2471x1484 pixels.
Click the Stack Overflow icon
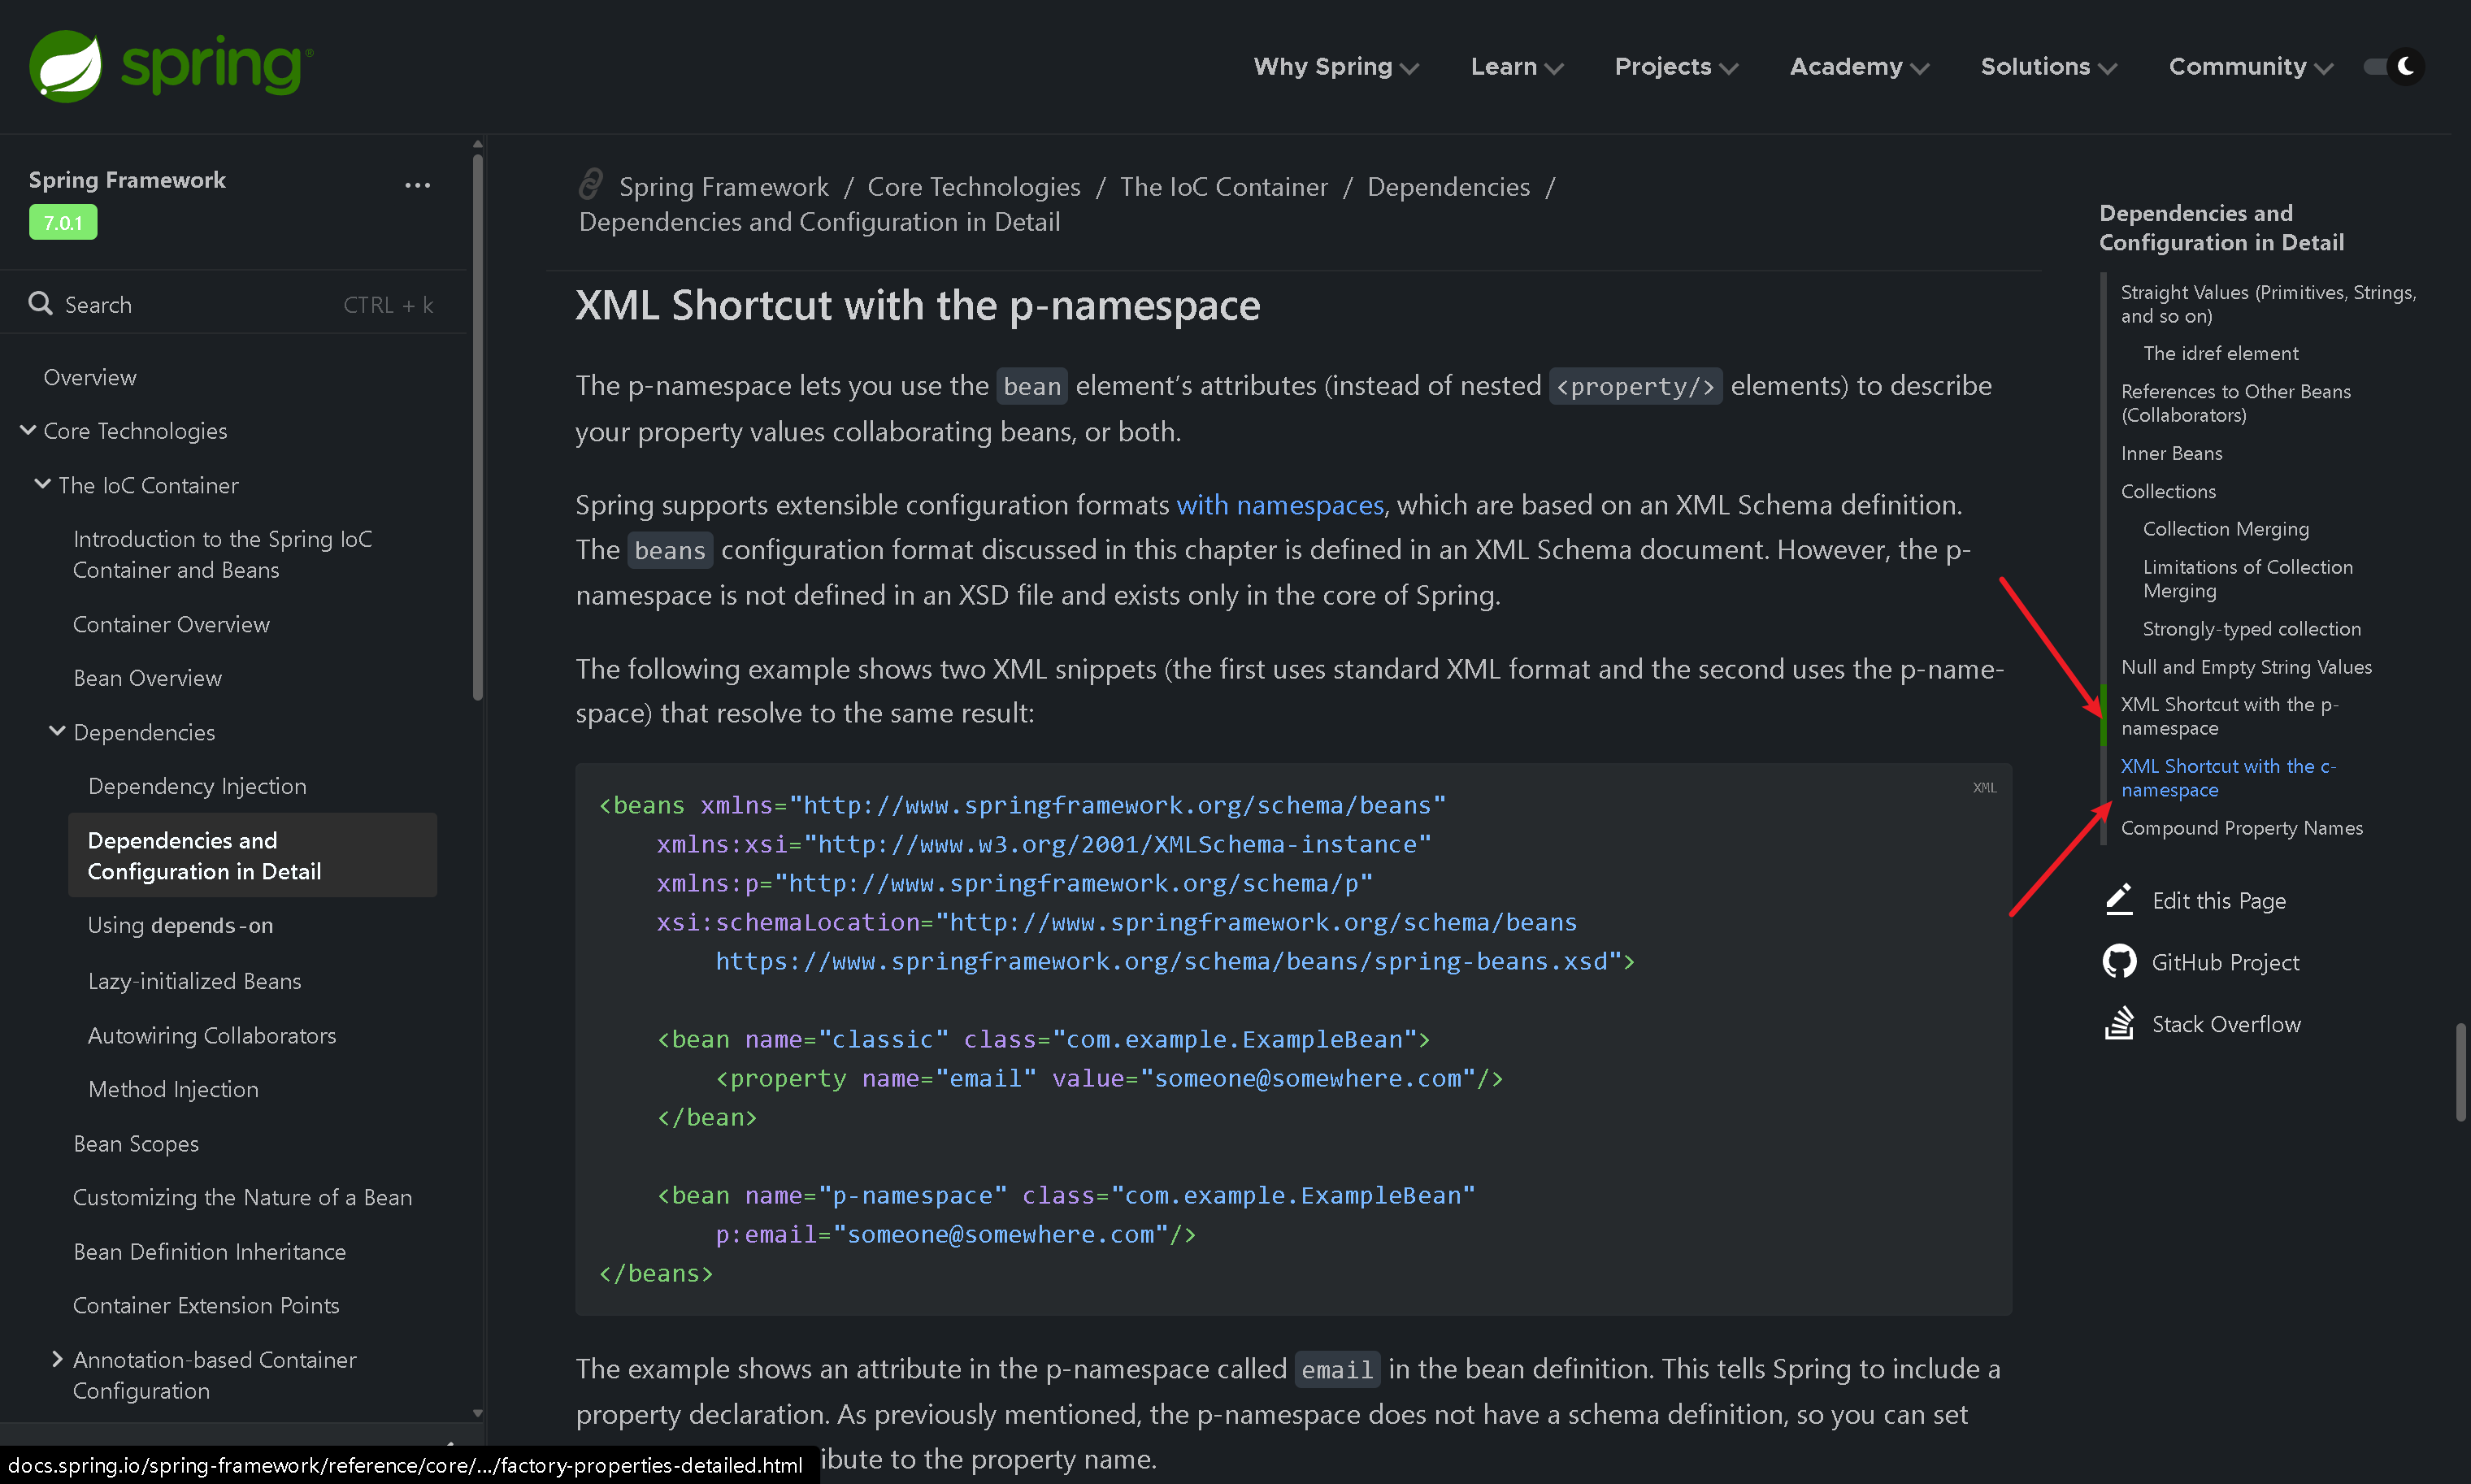pos(2119,1024)
